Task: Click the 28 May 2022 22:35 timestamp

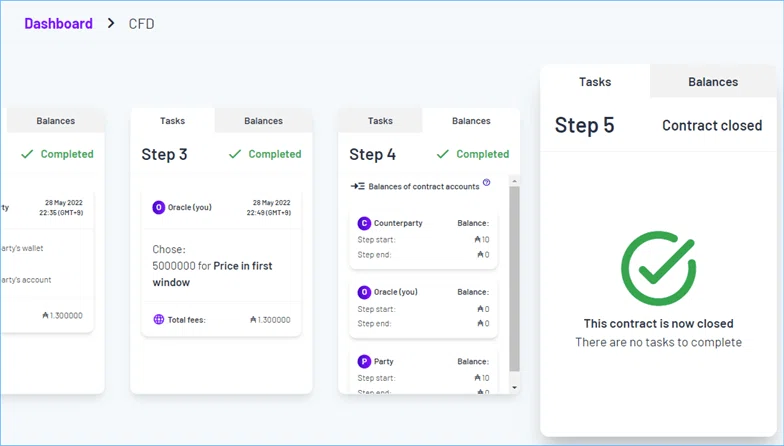Action: [62, 208]
